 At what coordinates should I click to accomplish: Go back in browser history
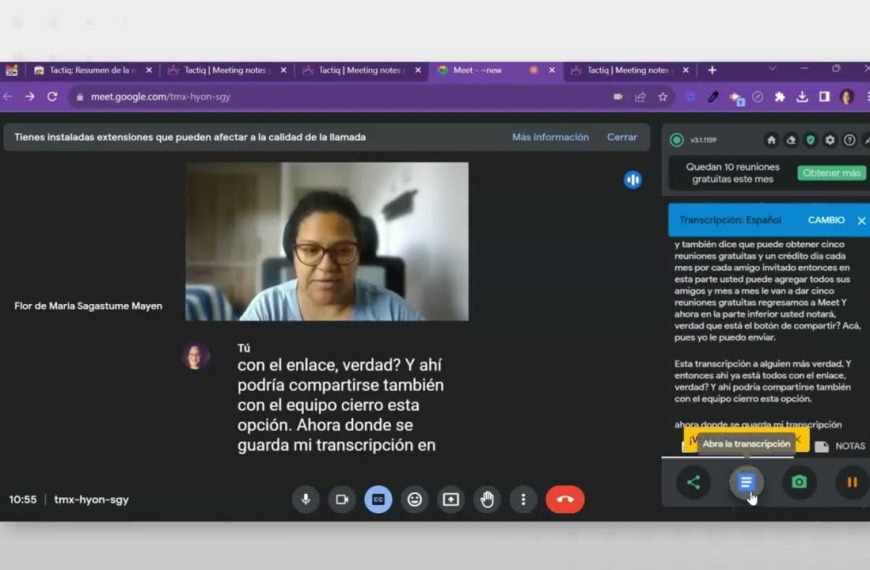[8, 97]
